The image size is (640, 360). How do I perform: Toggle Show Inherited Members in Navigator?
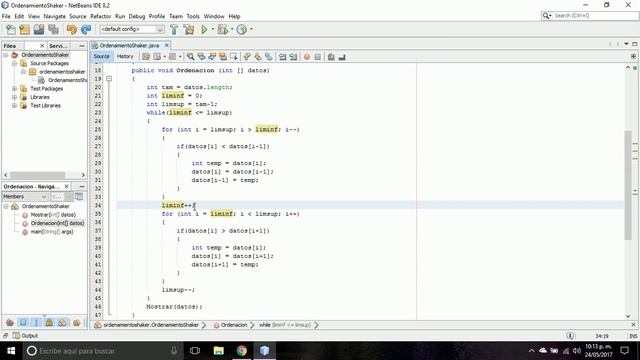(x=10, y=322)
